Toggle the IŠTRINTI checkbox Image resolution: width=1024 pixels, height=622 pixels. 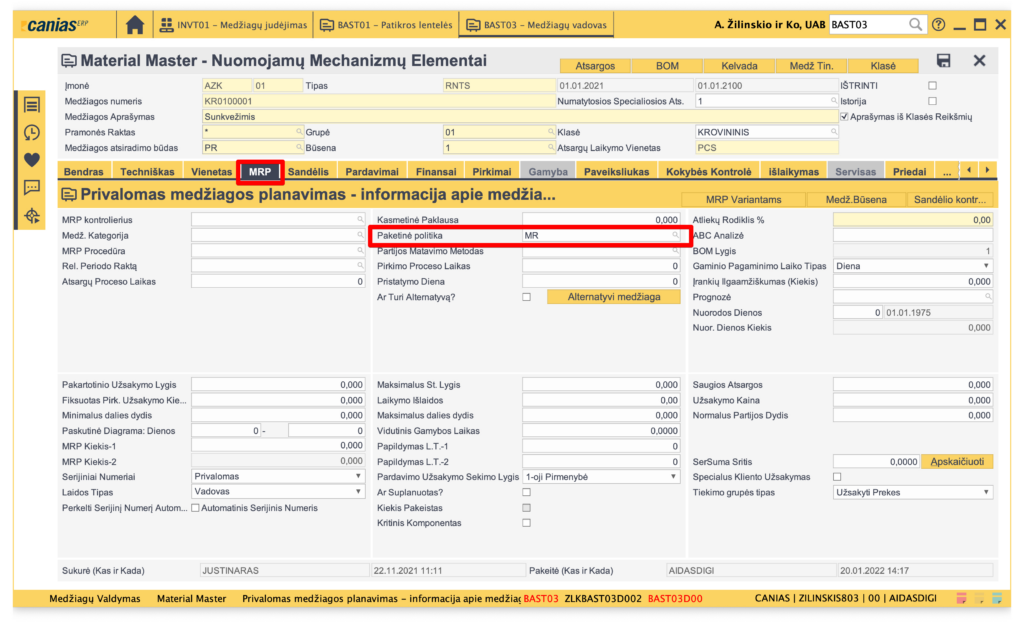[932, 85]
